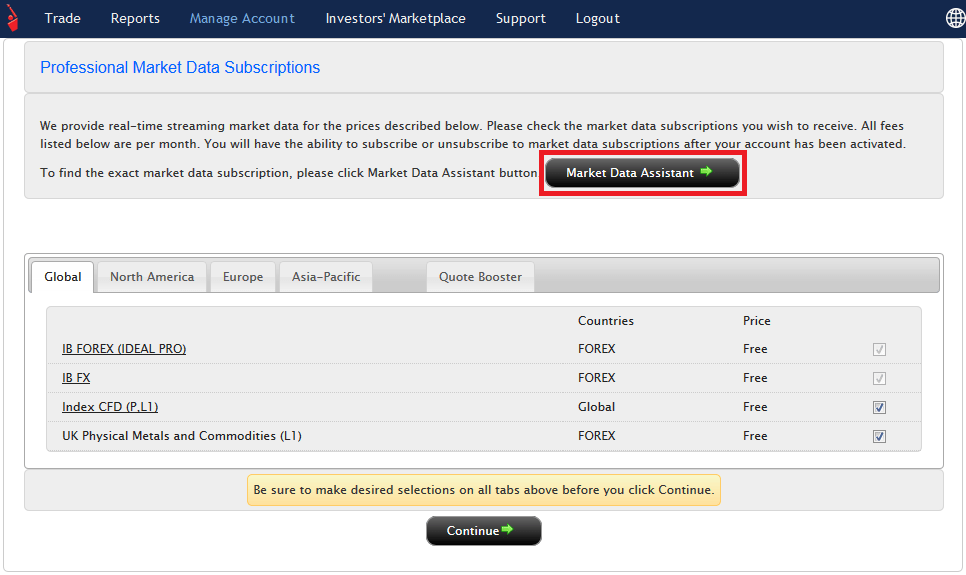Open the Reports menu
This screenshot has width=966, height=575.
(x=135, y=18)
